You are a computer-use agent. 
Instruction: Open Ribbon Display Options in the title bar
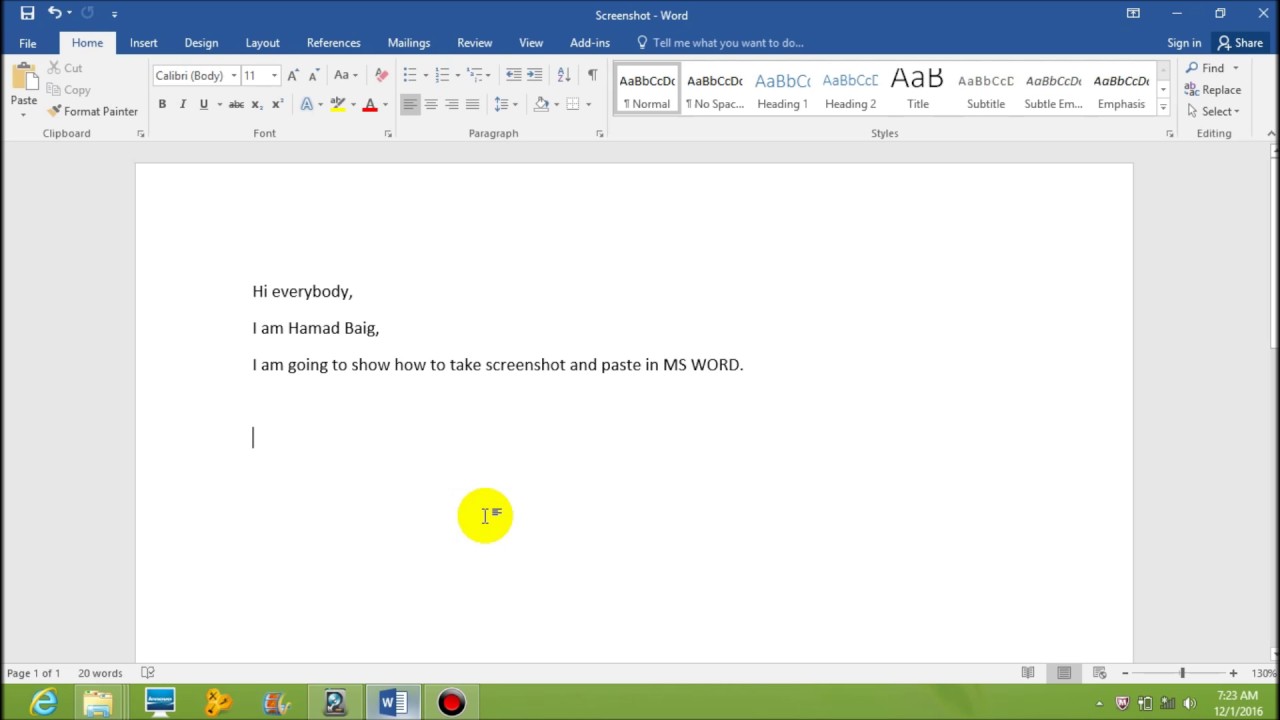[x=1133, y=14]
